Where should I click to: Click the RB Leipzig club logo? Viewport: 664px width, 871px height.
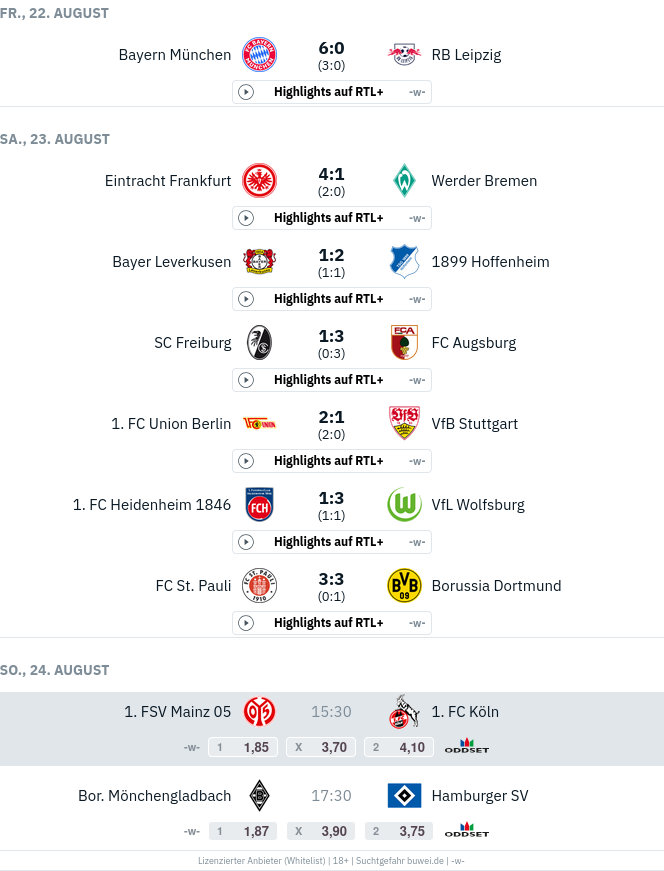pyautogui.click(x=404, y=55)
